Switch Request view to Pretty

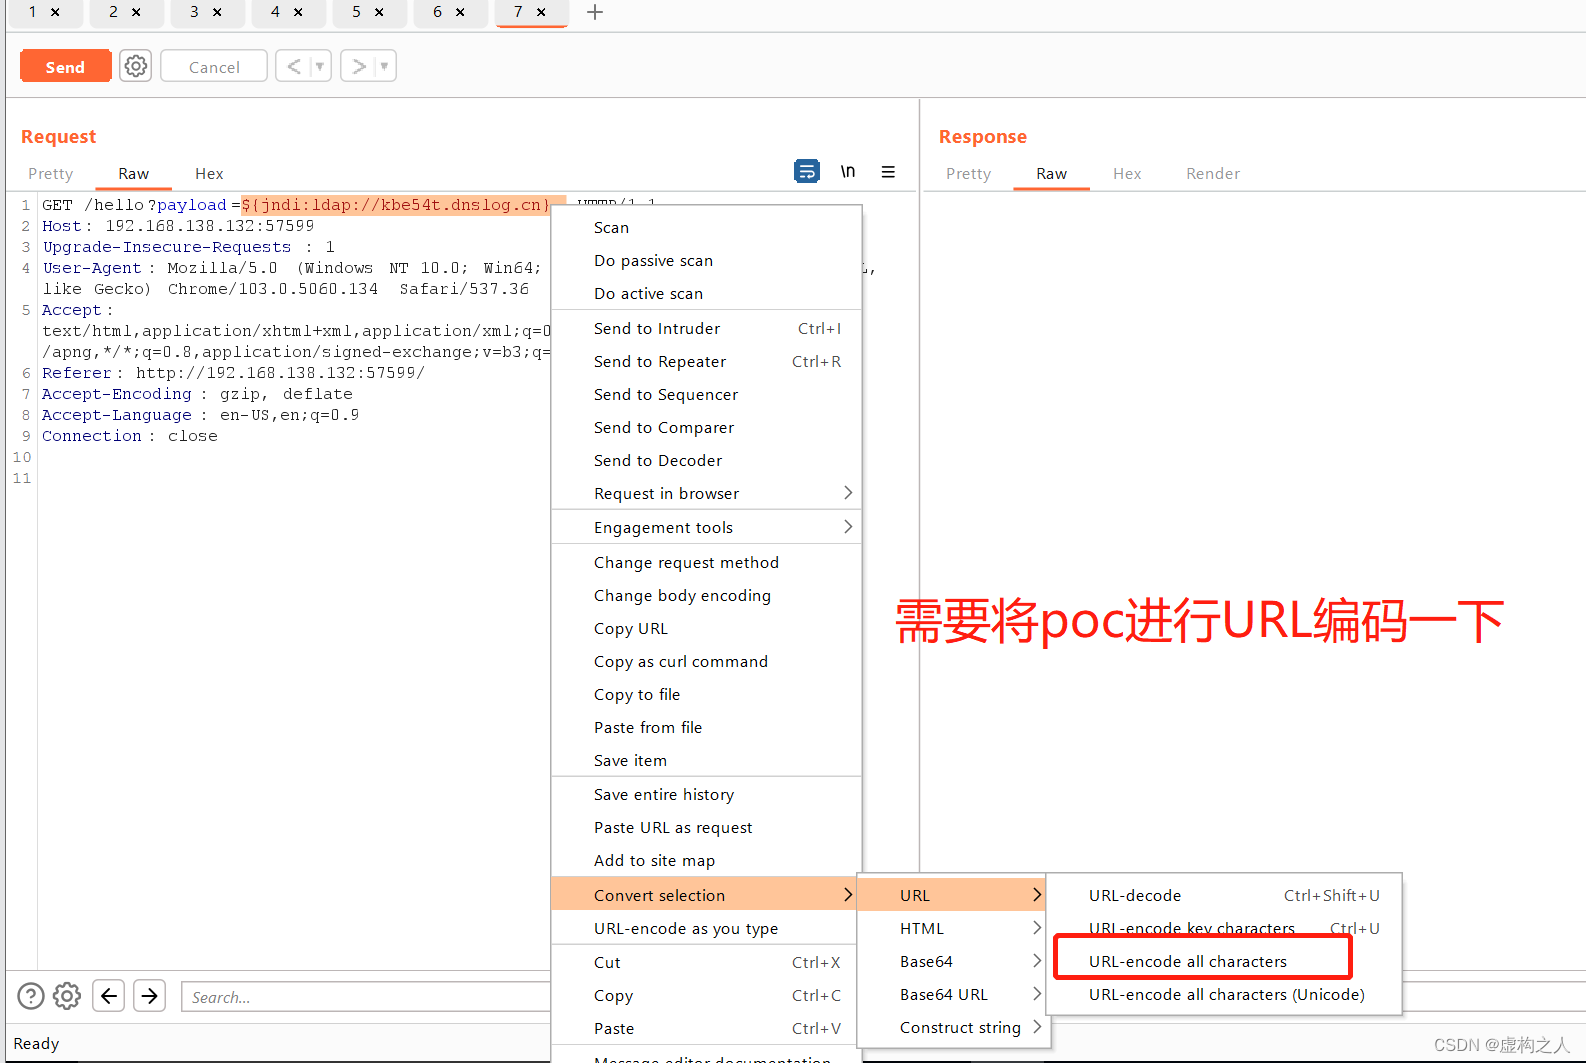(x=51, y=174)
